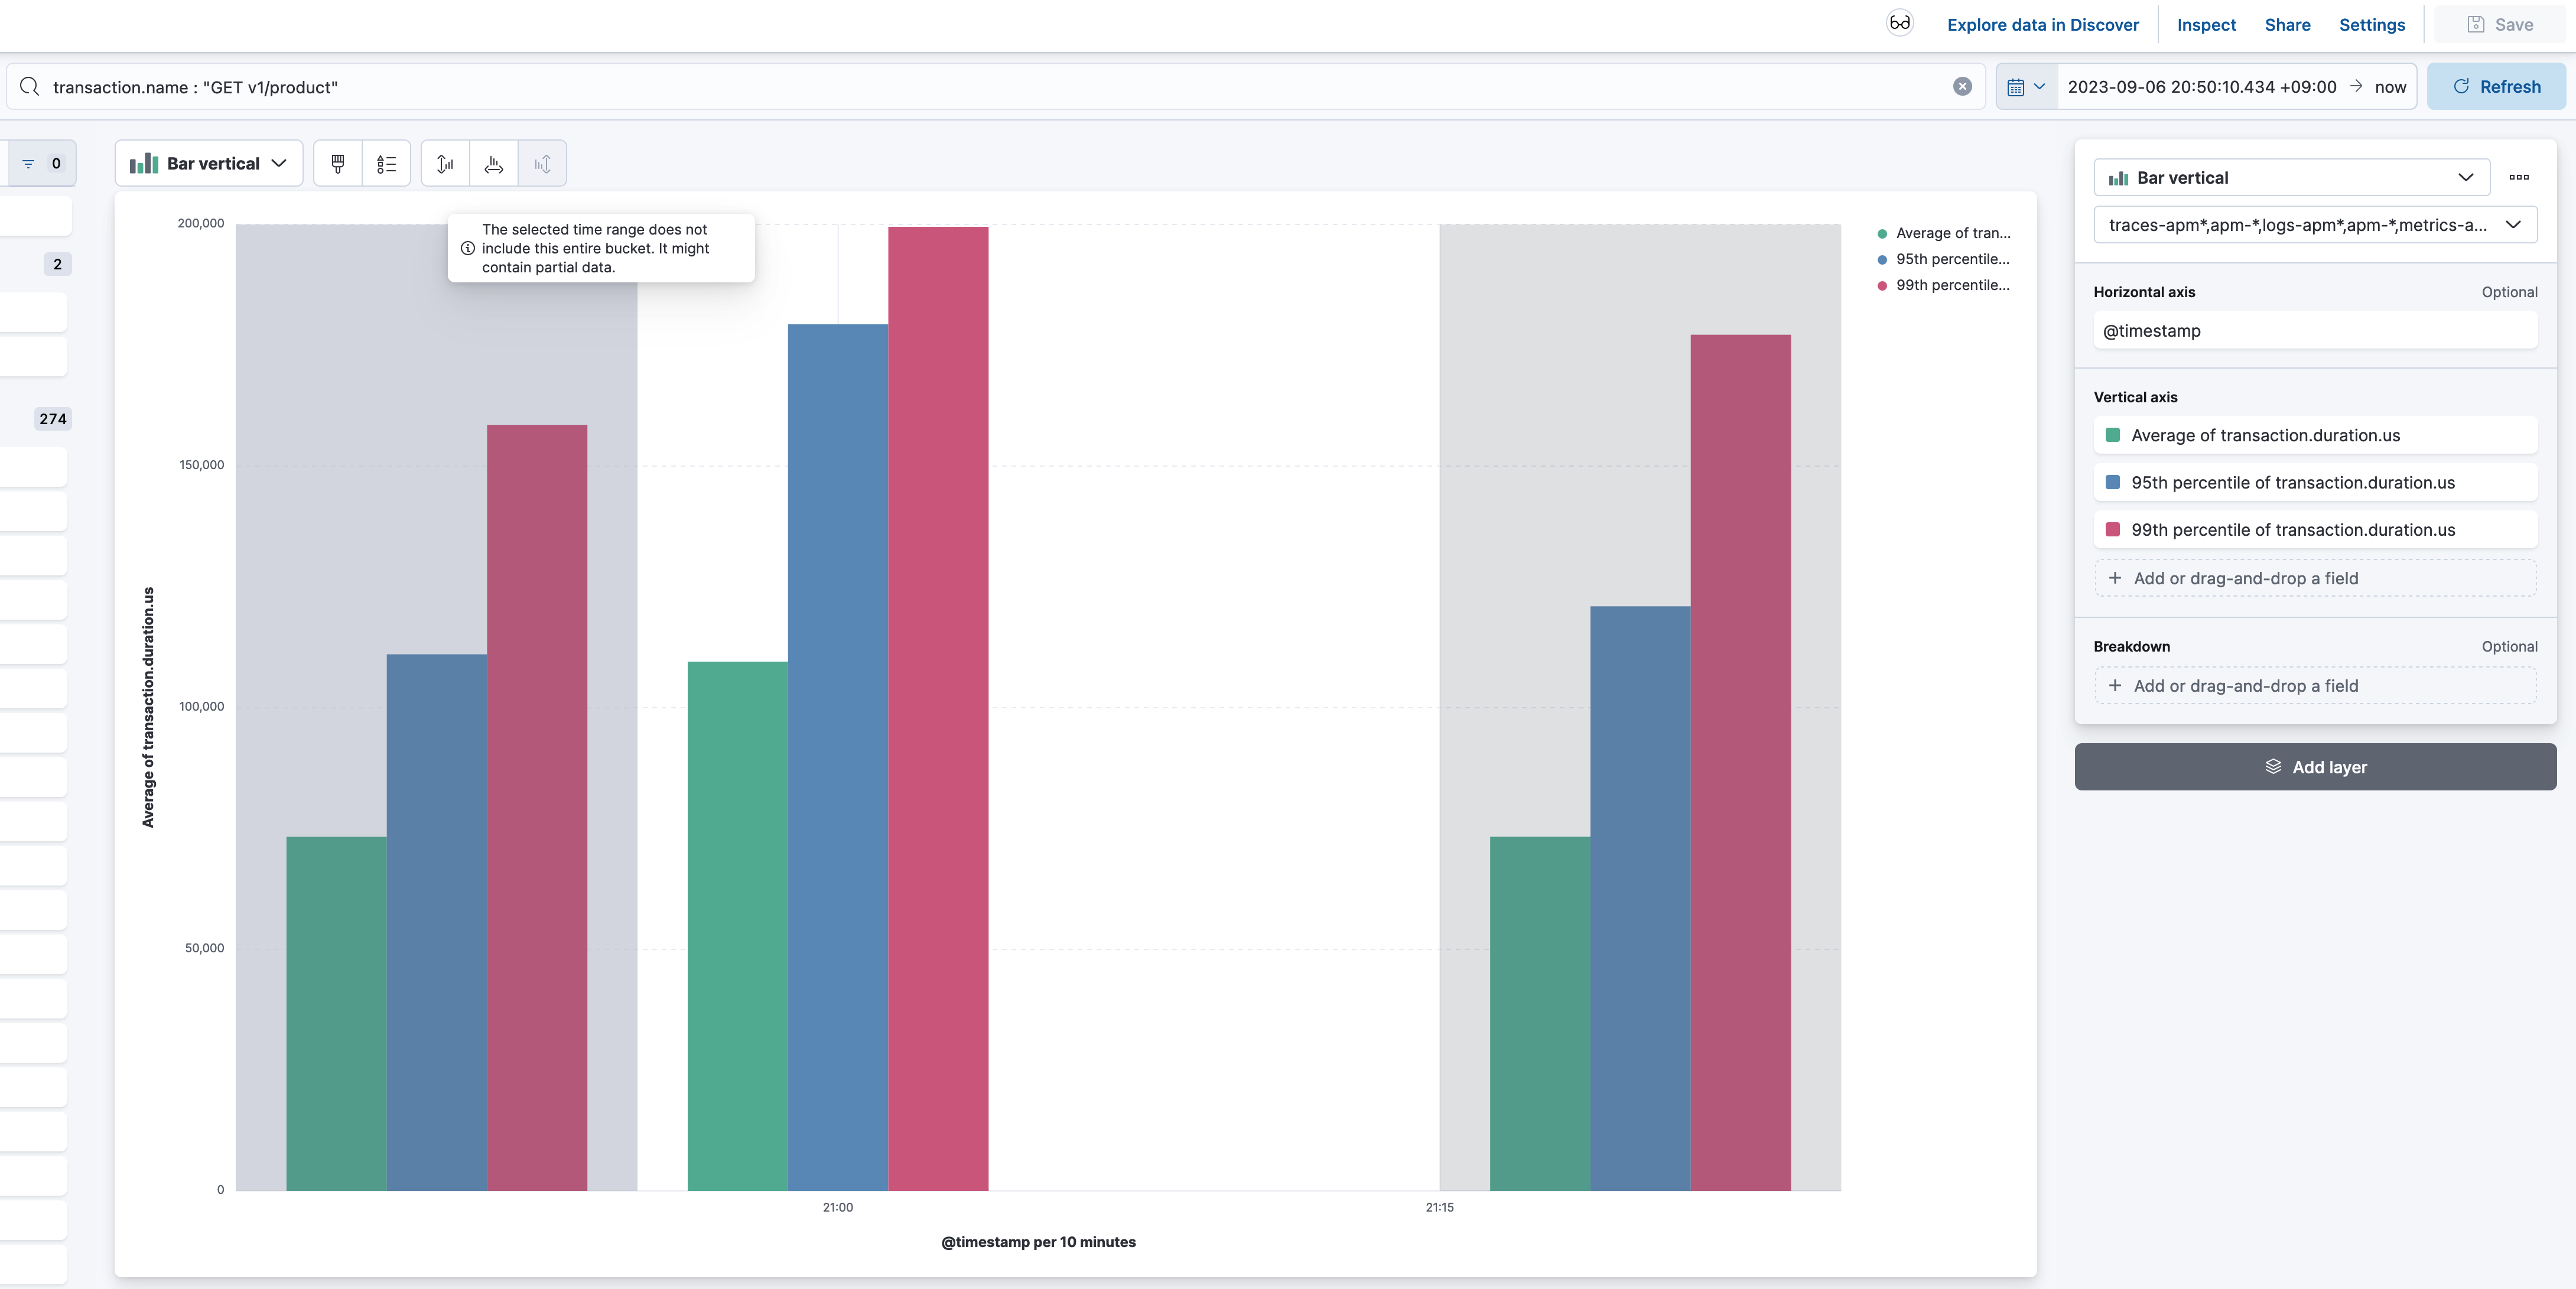Open the bottom axis settings icon
The image size is (2576, 1289).
pos(493,163)
